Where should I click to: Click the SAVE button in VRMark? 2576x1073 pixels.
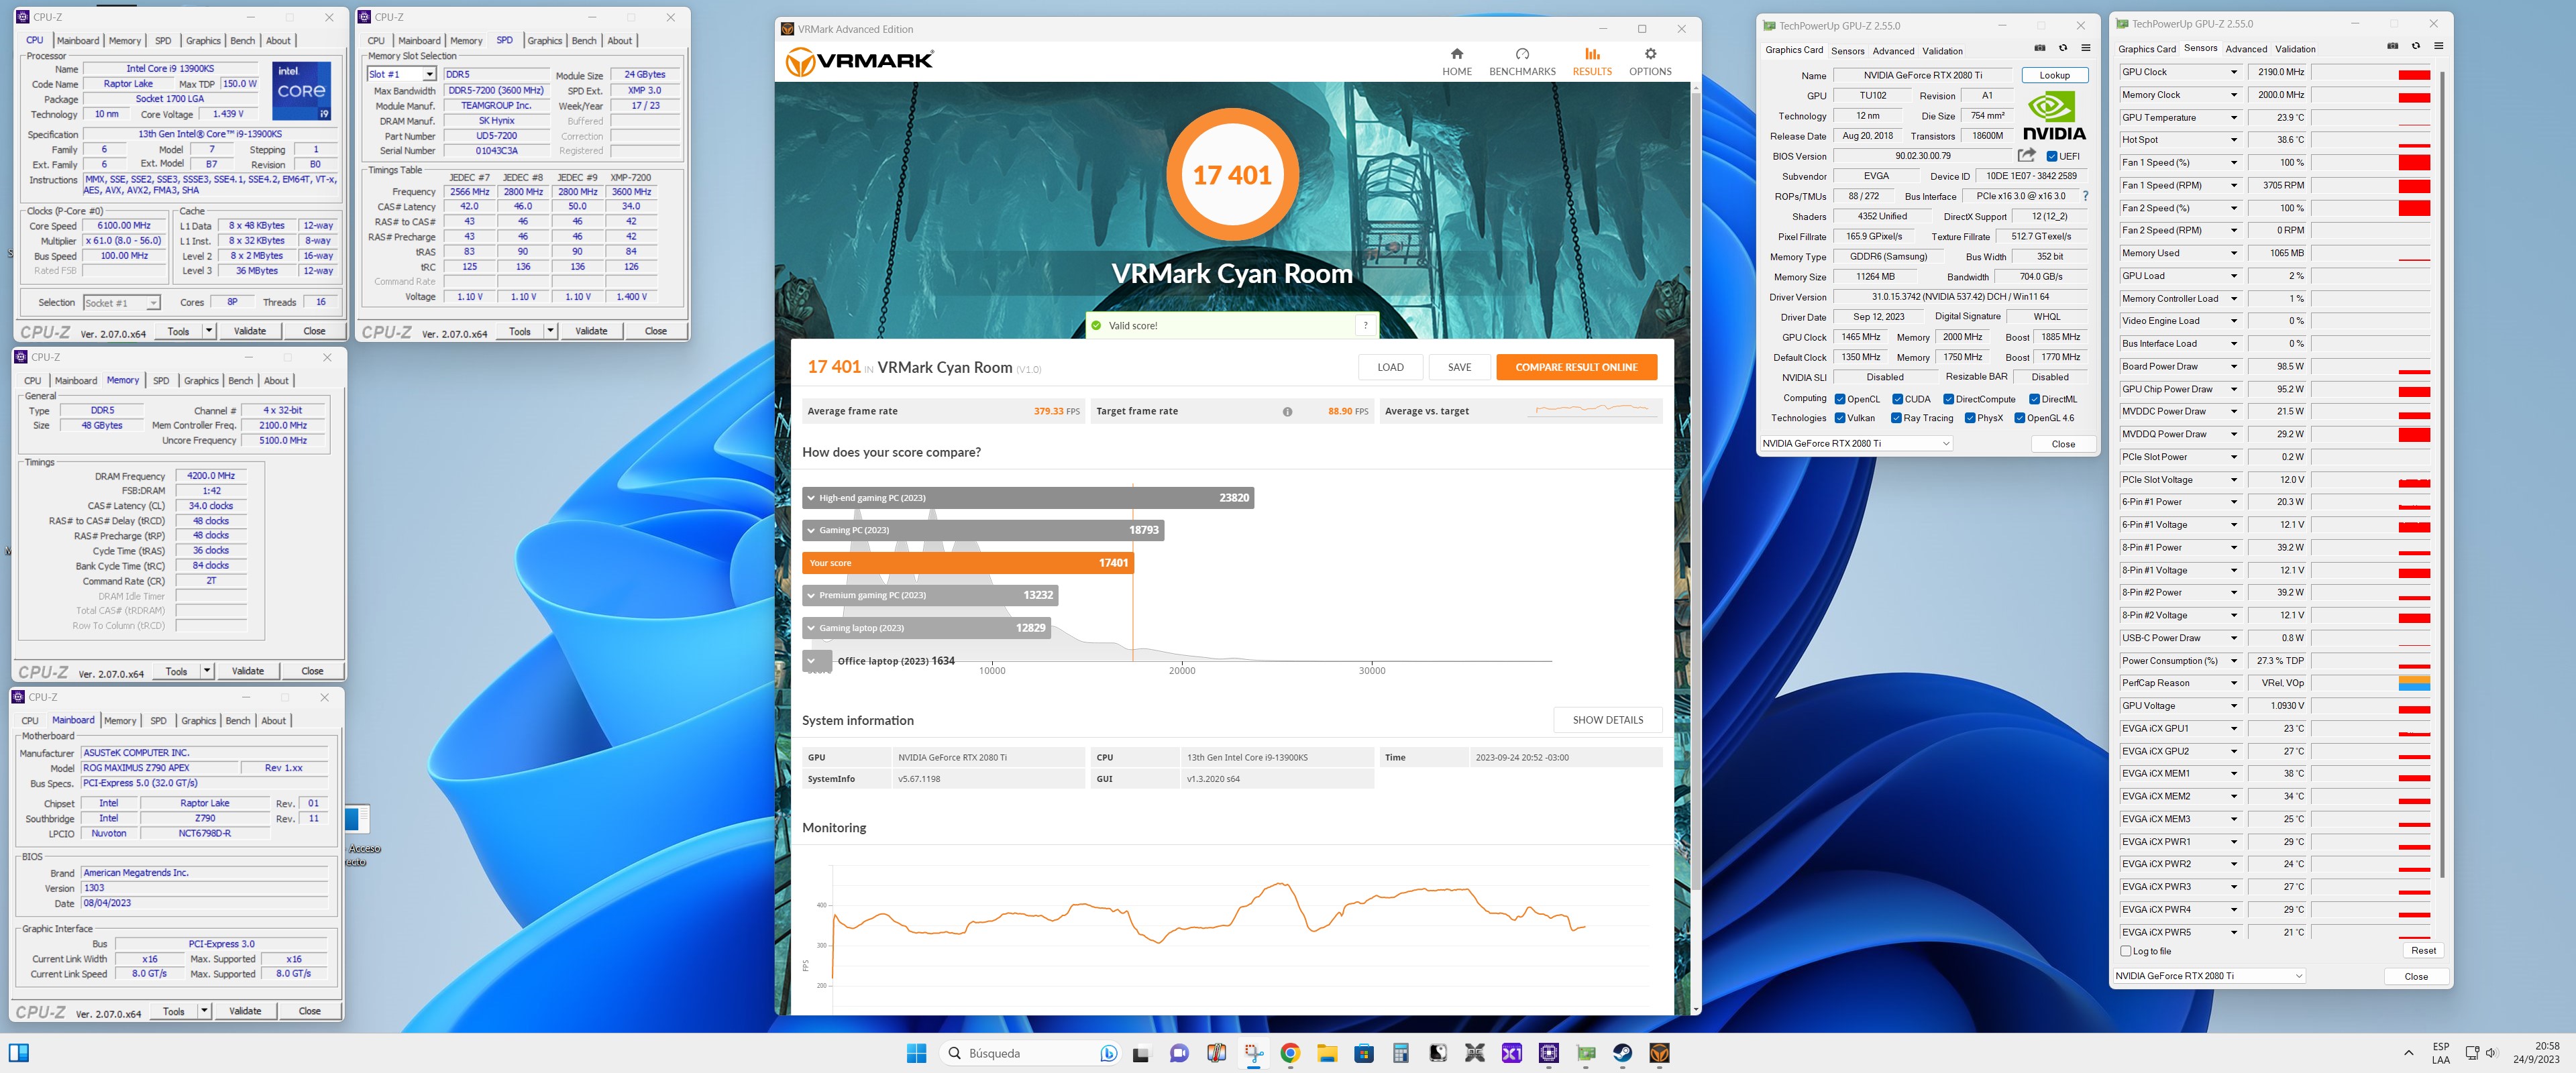click(1459, 368)
